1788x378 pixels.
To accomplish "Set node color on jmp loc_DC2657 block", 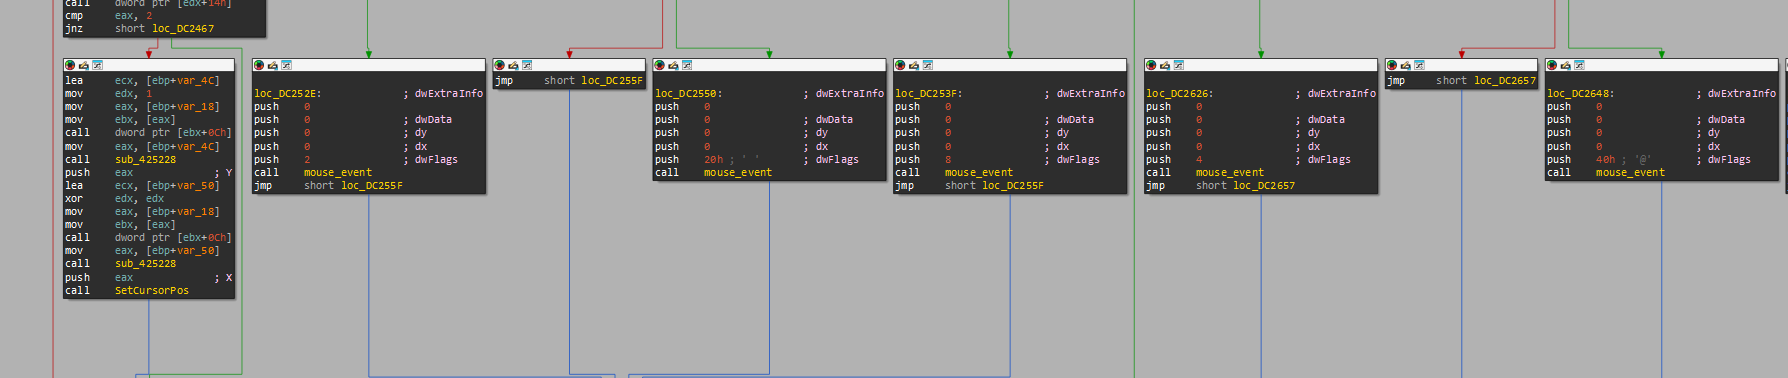I will [x=1392, y=65].
